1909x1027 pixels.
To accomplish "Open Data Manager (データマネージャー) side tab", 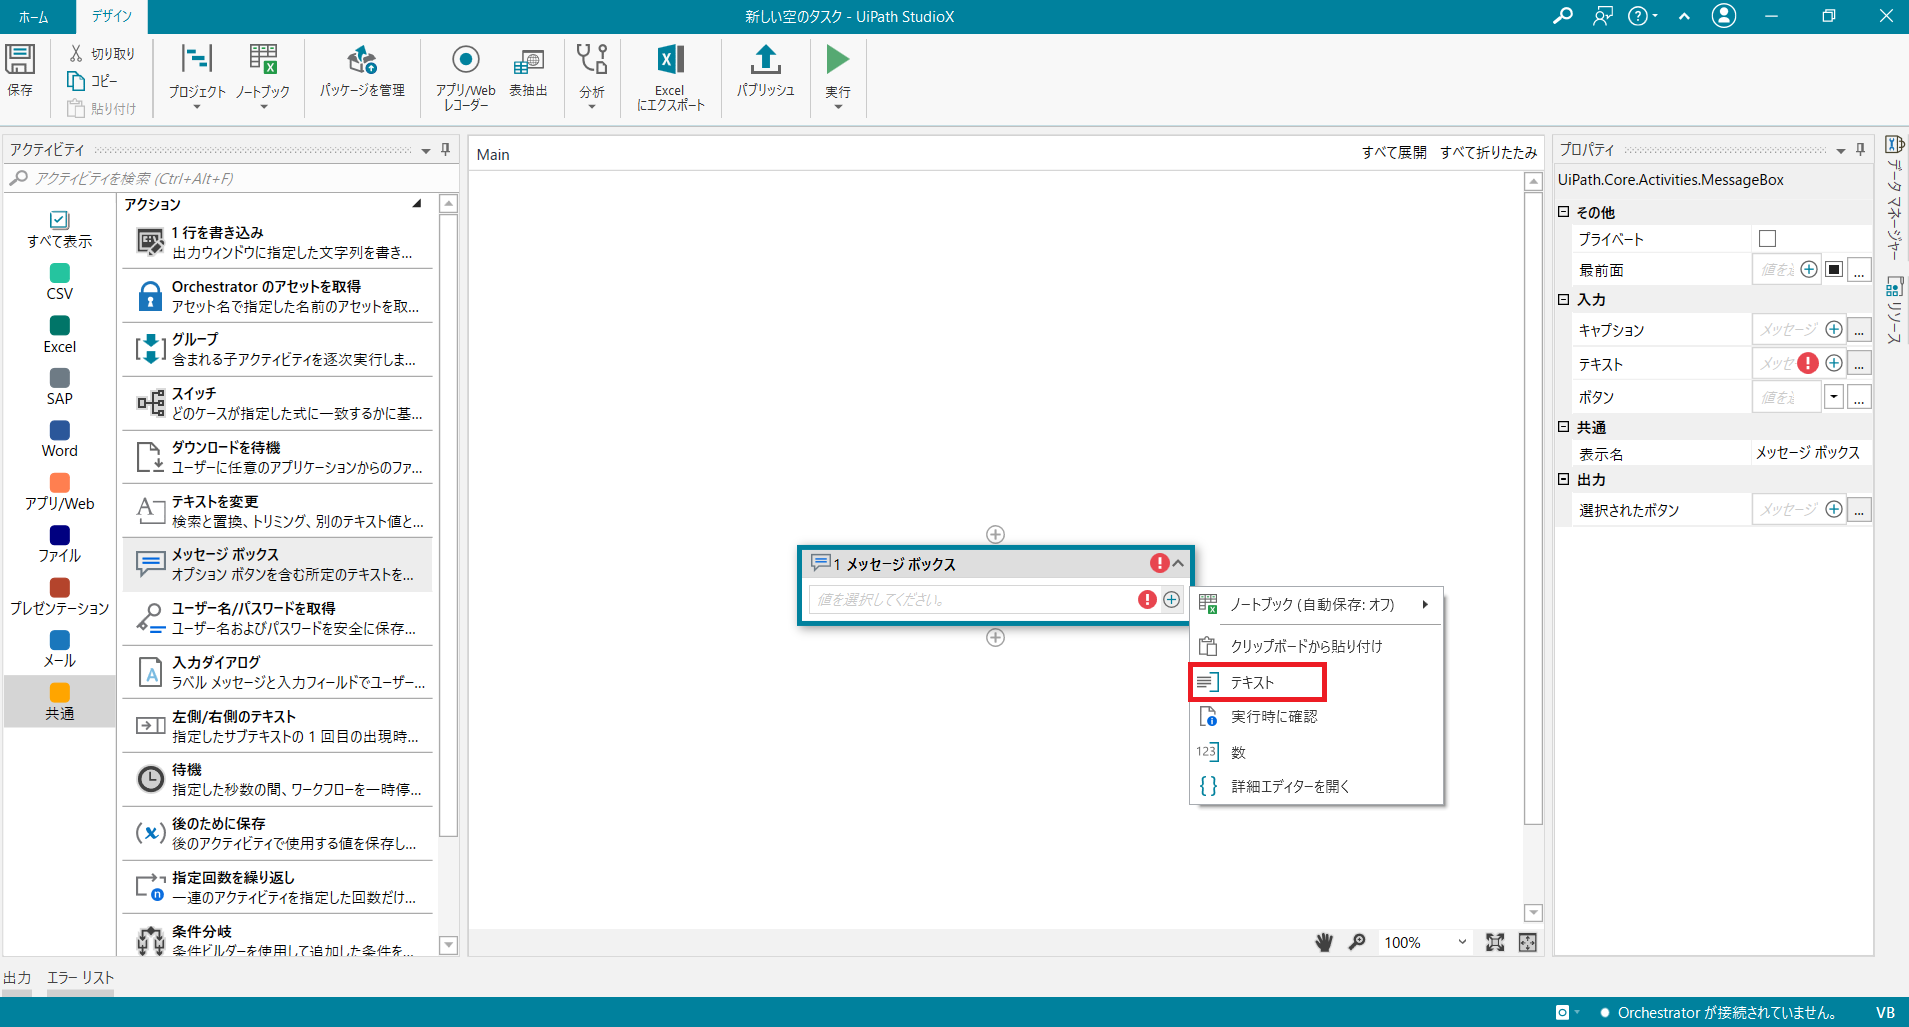I will click(1894, 196).
